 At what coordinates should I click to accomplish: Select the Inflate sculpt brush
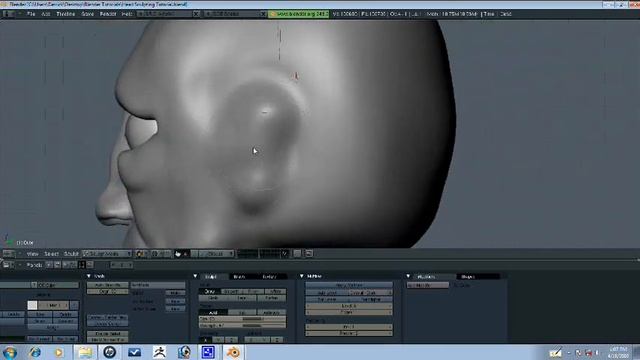coord(276,291)
